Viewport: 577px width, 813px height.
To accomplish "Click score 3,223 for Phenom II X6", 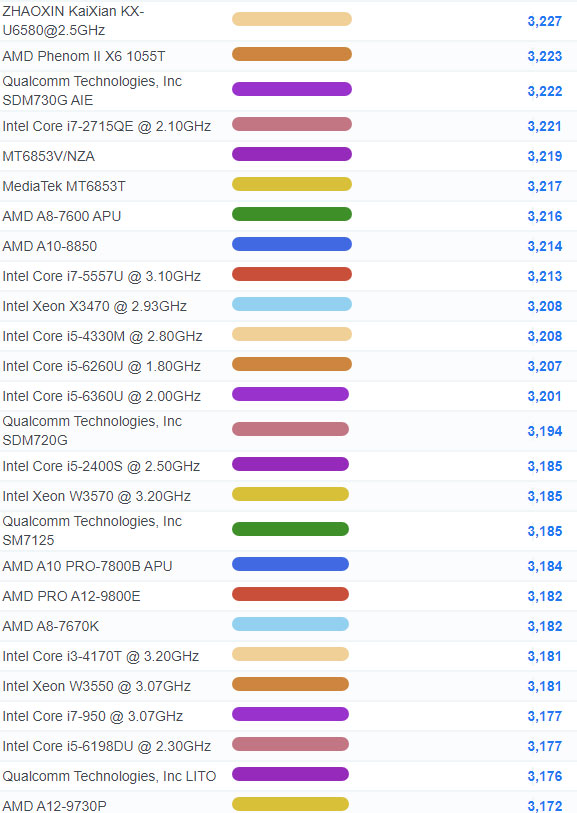I will pyautogui.click(x=545, y=56).
